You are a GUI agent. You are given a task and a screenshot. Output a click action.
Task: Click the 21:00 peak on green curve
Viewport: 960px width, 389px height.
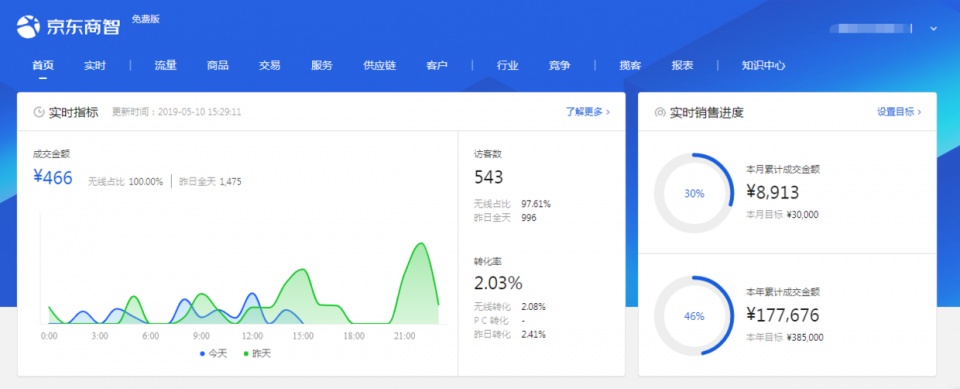(420, 244)
